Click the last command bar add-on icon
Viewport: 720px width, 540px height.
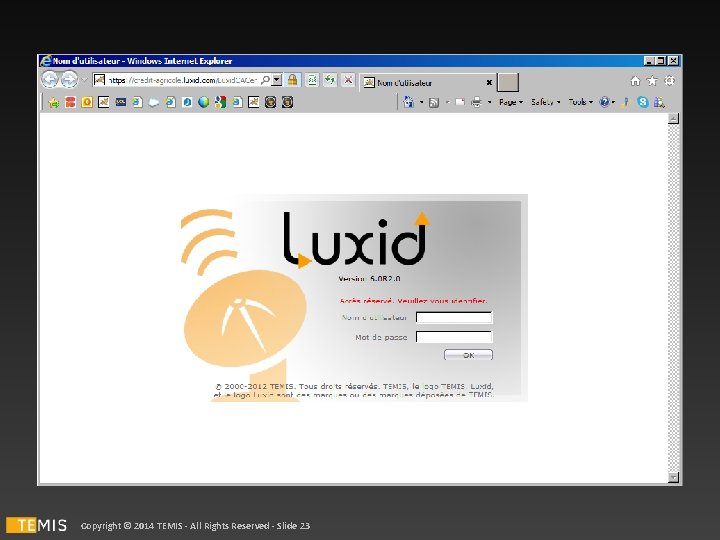point(660,102)
